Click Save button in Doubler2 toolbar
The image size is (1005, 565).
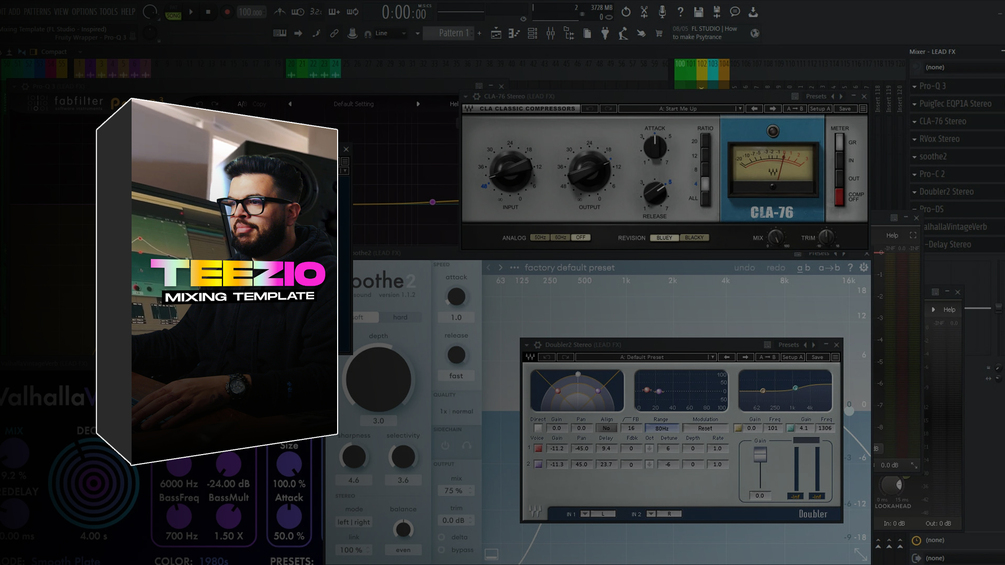click(817, 357)
